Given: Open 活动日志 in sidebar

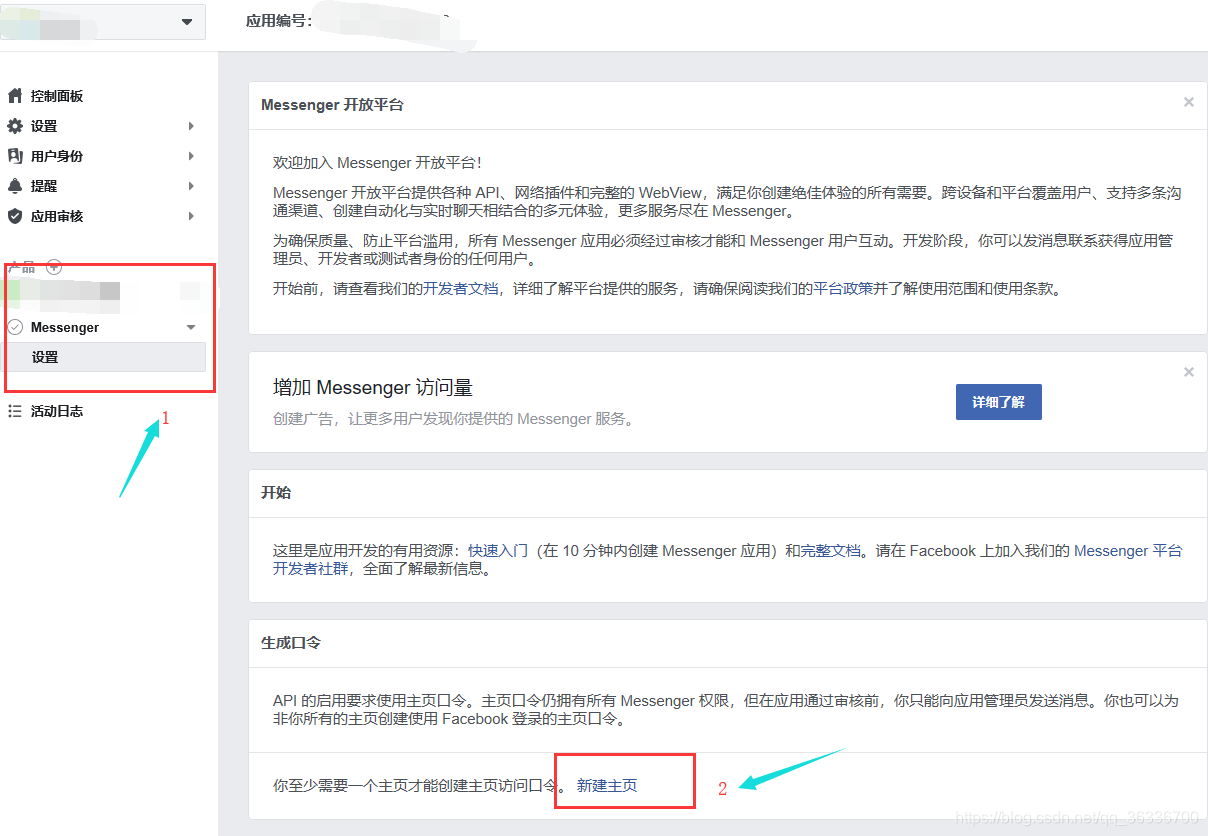Looking at the screenshot, I should point(57,411).
